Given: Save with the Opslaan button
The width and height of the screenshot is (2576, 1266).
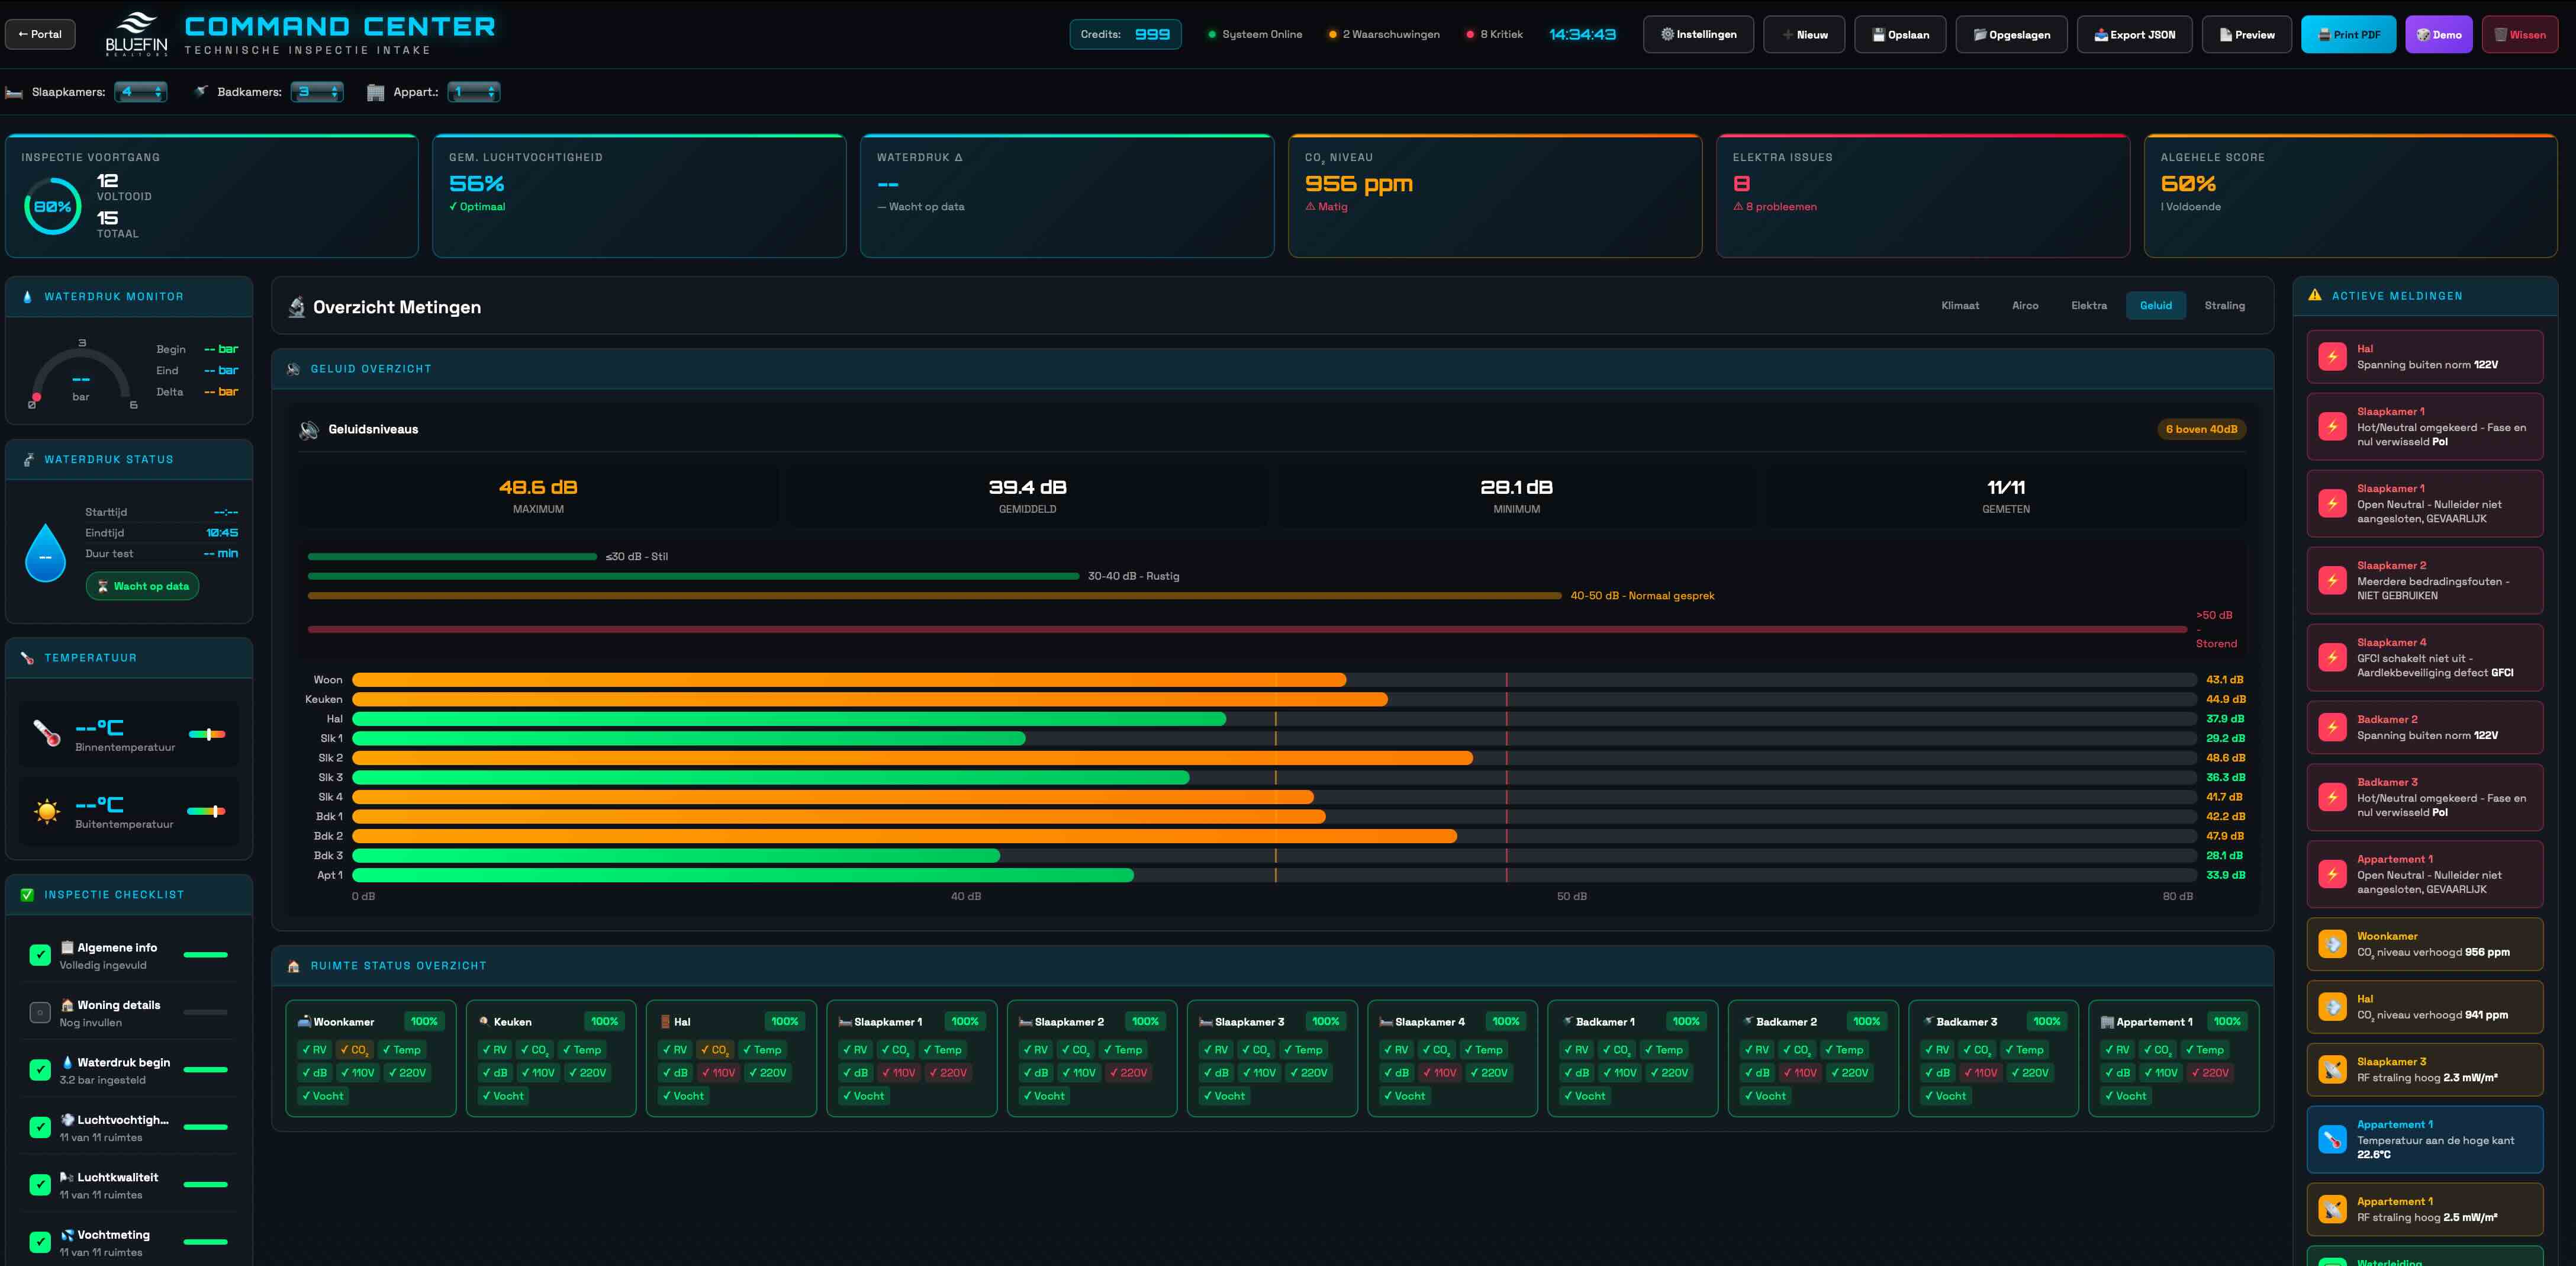Looking at the screenshot, I should coord(1900,34).
